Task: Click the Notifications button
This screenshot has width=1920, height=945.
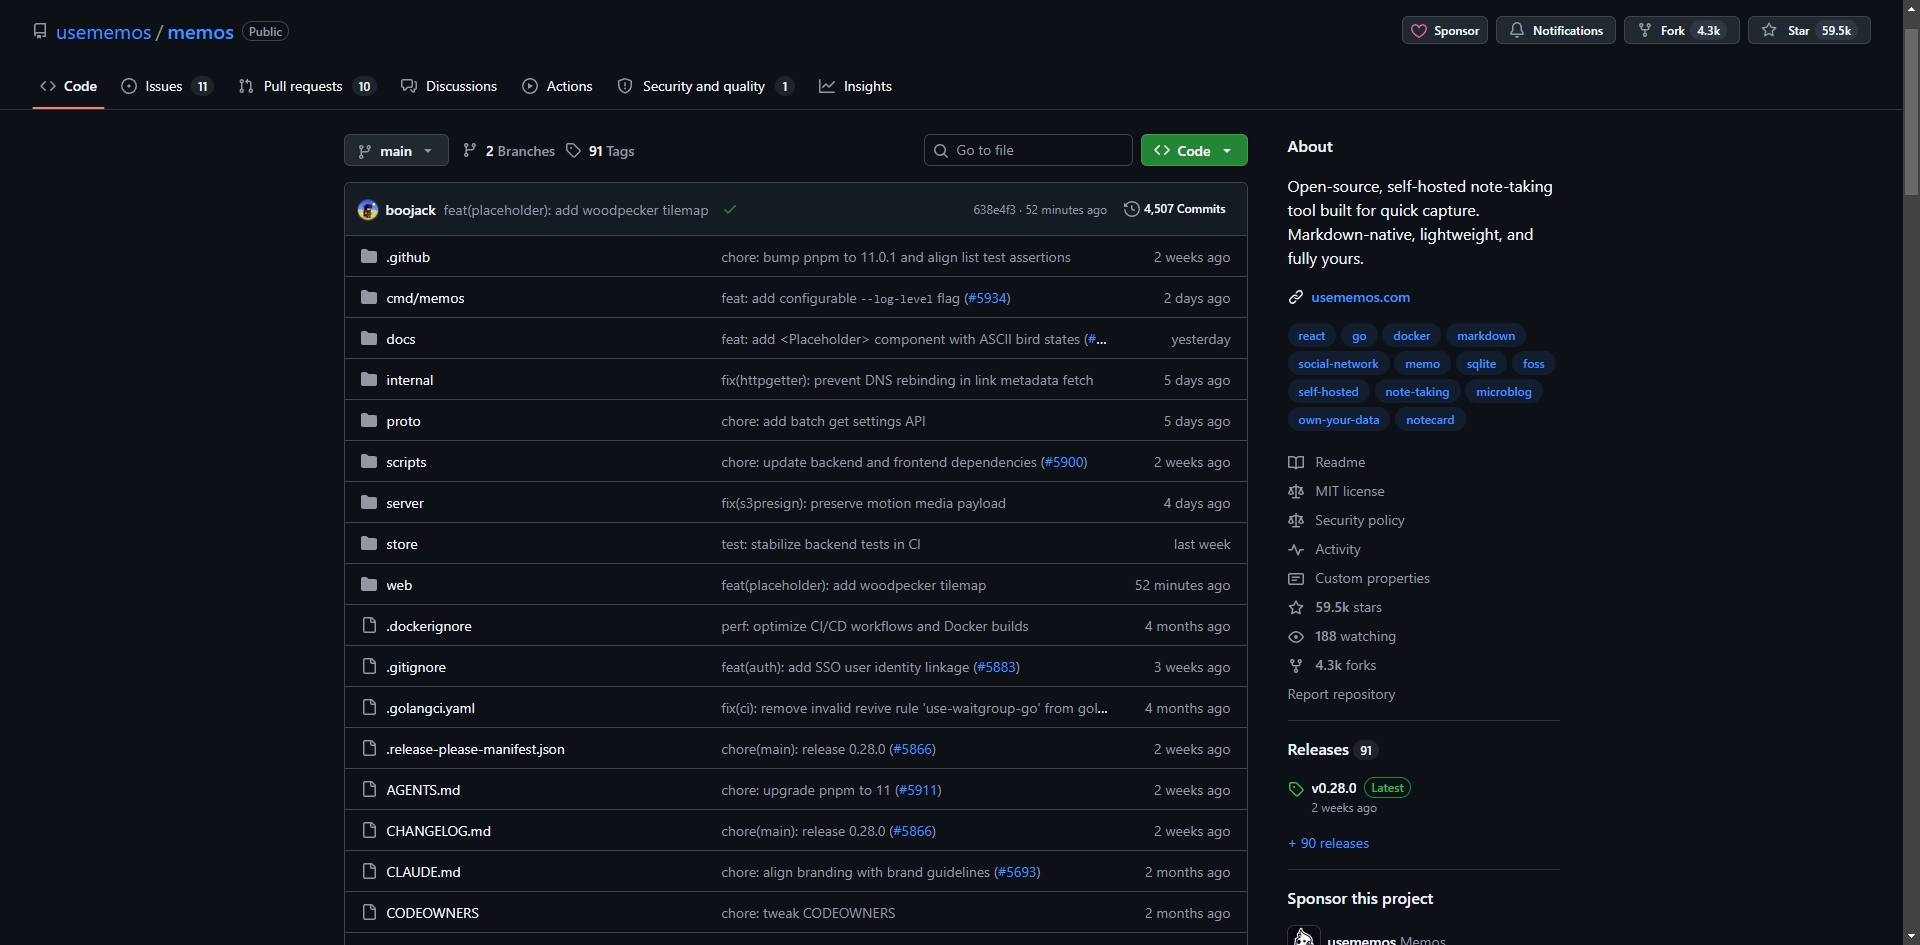Action: coord(1556,31)
